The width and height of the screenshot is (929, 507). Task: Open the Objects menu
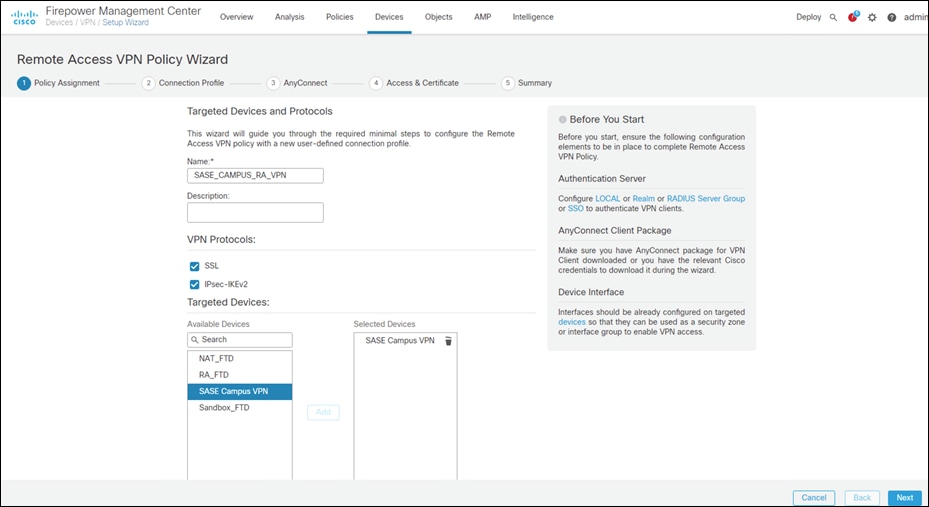(438, 17)
